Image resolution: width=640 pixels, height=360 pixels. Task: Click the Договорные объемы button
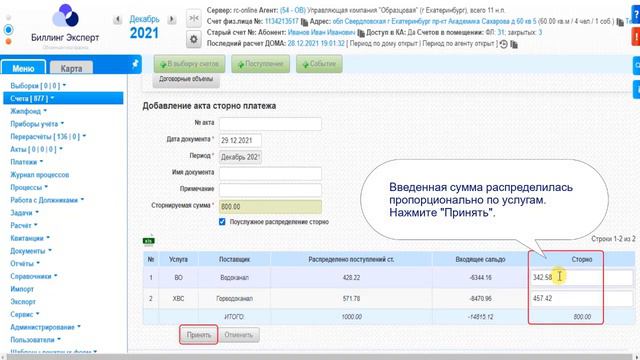tap(186, 80)
